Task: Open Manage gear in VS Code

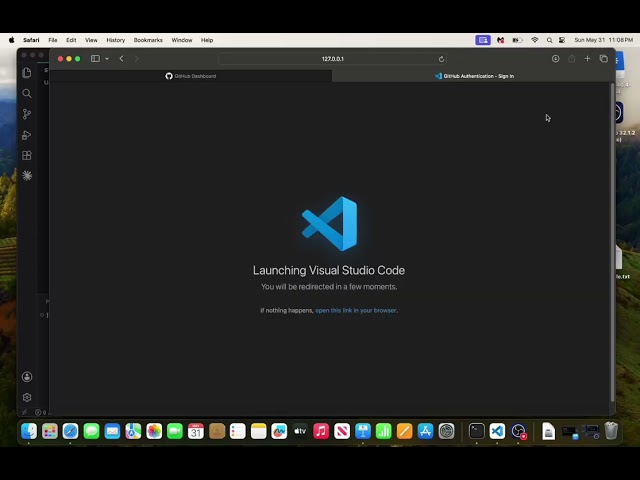Action: 27,397
